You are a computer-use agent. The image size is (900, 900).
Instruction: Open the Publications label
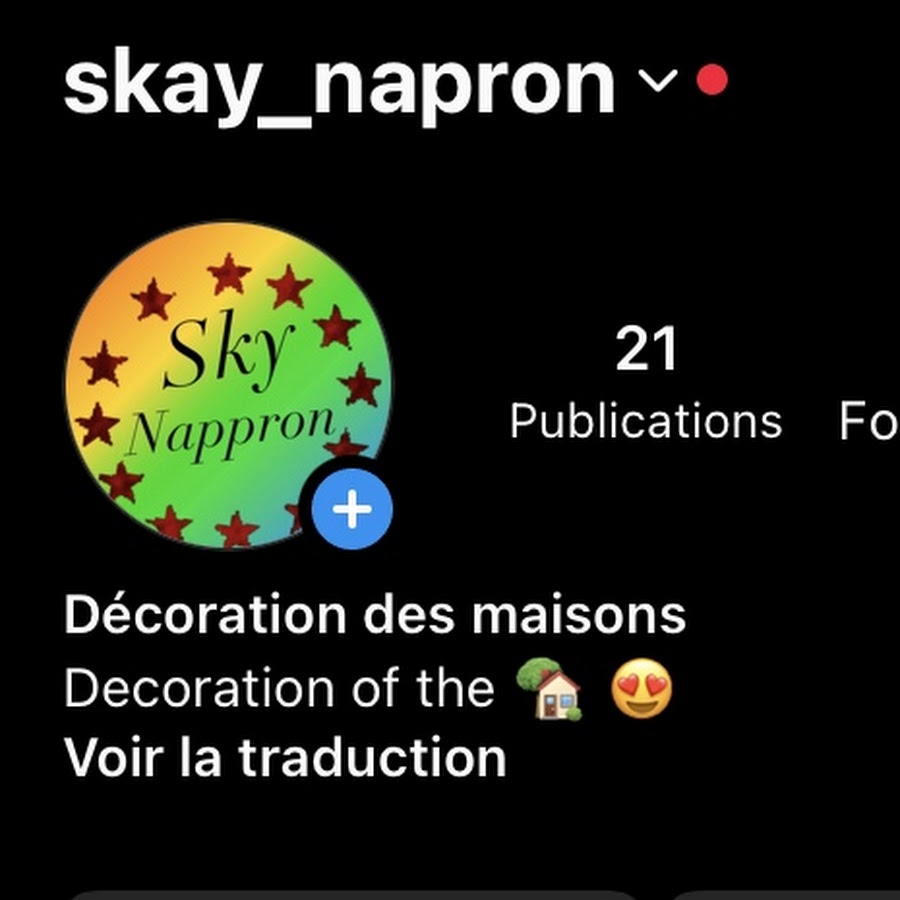(x=646, y=421)
